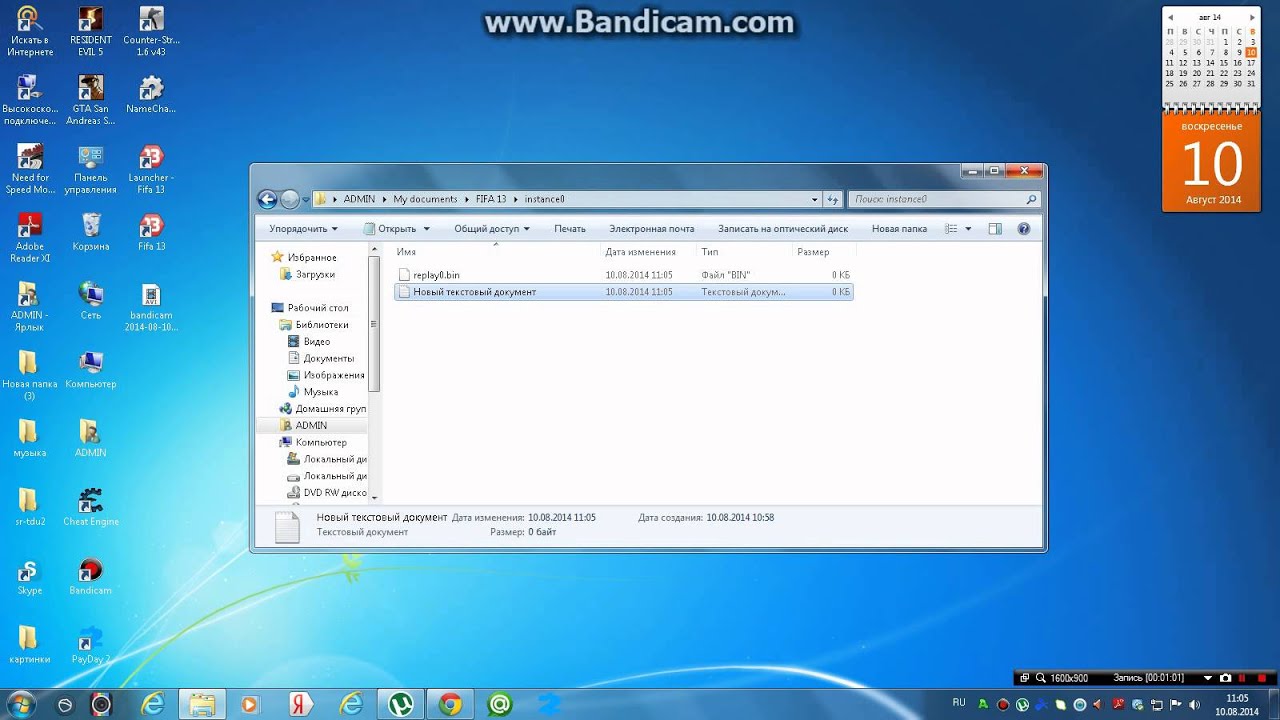The image size is (1280, 720).
Task: Expand the arrow after ADMIN in breadcrumb
Action: click(x=384, y=199)
